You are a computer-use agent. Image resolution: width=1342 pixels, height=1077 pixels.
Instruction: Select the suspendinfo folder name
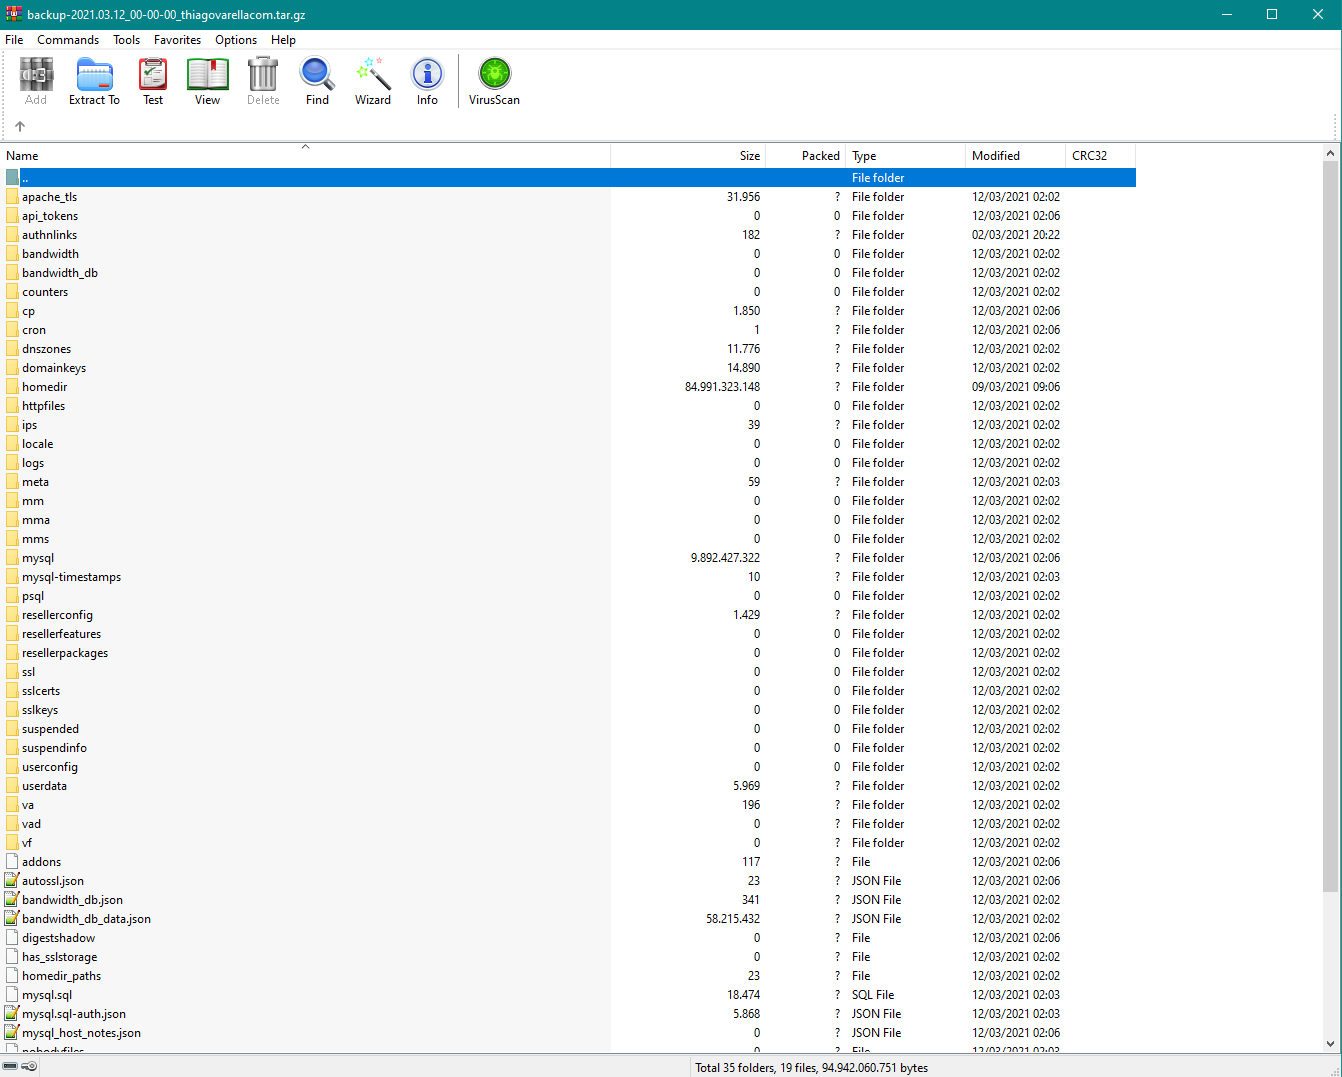click(x=55, y=748)
